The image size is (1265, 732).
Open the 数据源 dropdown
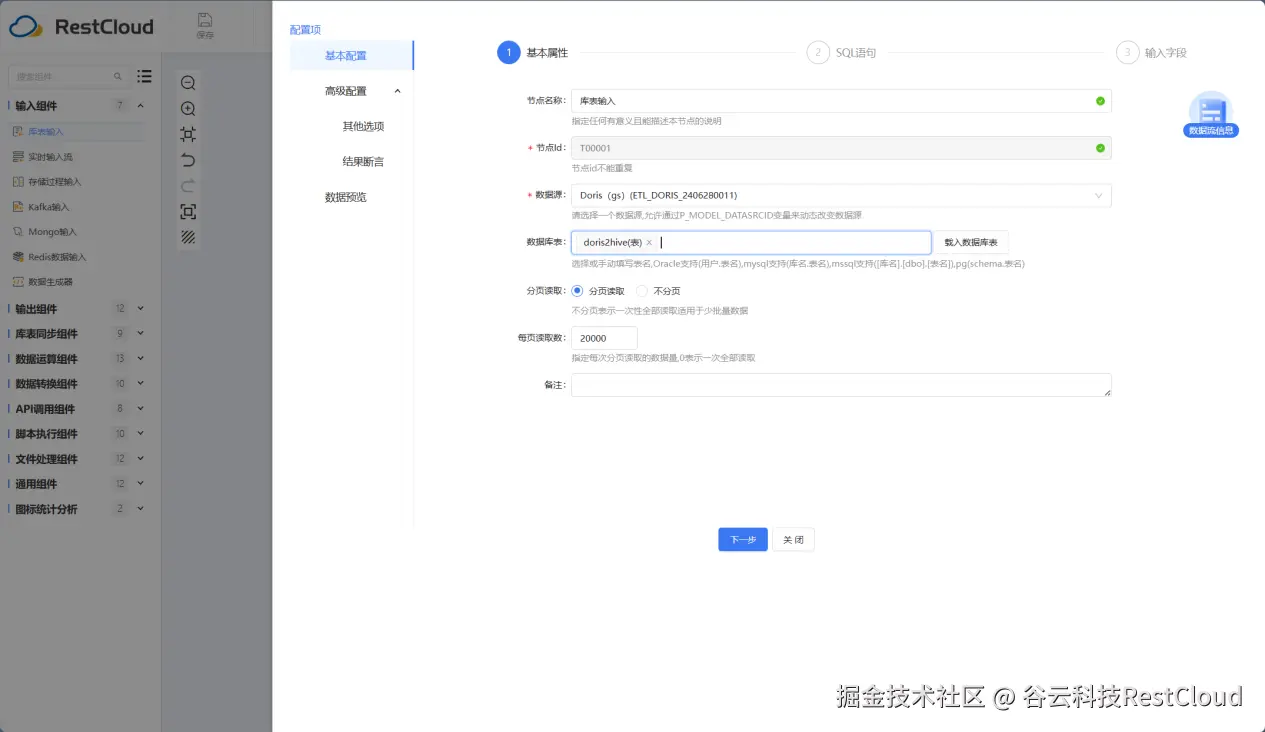click(841, 195)
